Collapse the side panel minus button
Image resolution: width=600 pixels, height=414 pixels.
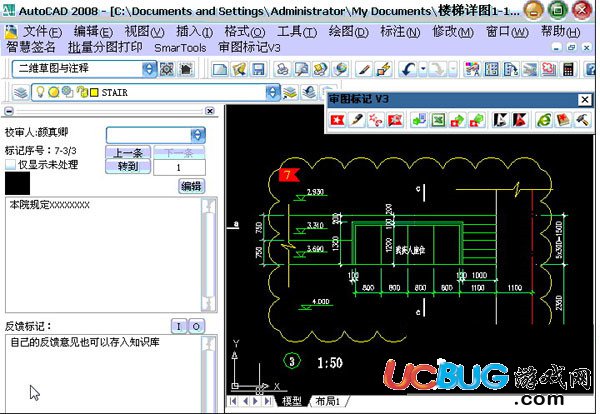coord(9,111)
